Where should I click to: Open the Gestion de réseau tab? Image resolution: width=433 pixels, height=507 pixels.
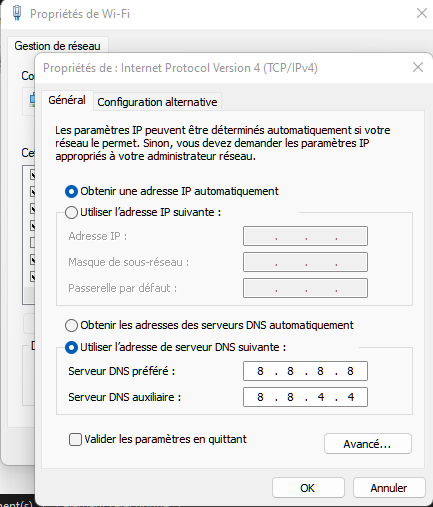(57, 46)
